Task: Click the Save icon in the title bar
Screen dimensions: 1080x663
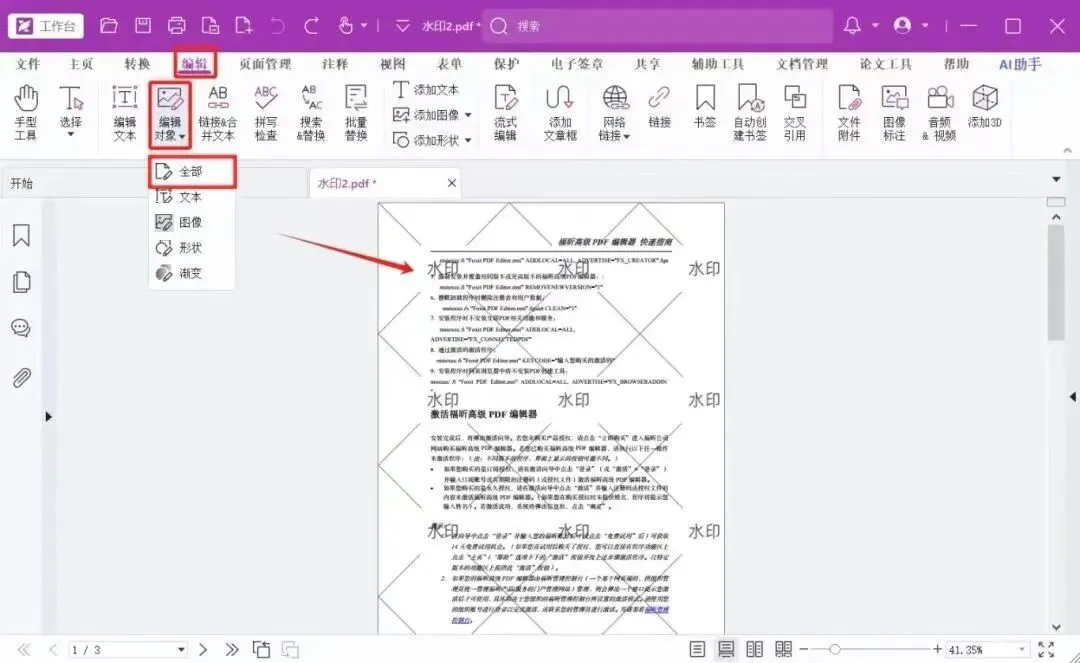Action: pyautogui.click(x=143, y=26)
